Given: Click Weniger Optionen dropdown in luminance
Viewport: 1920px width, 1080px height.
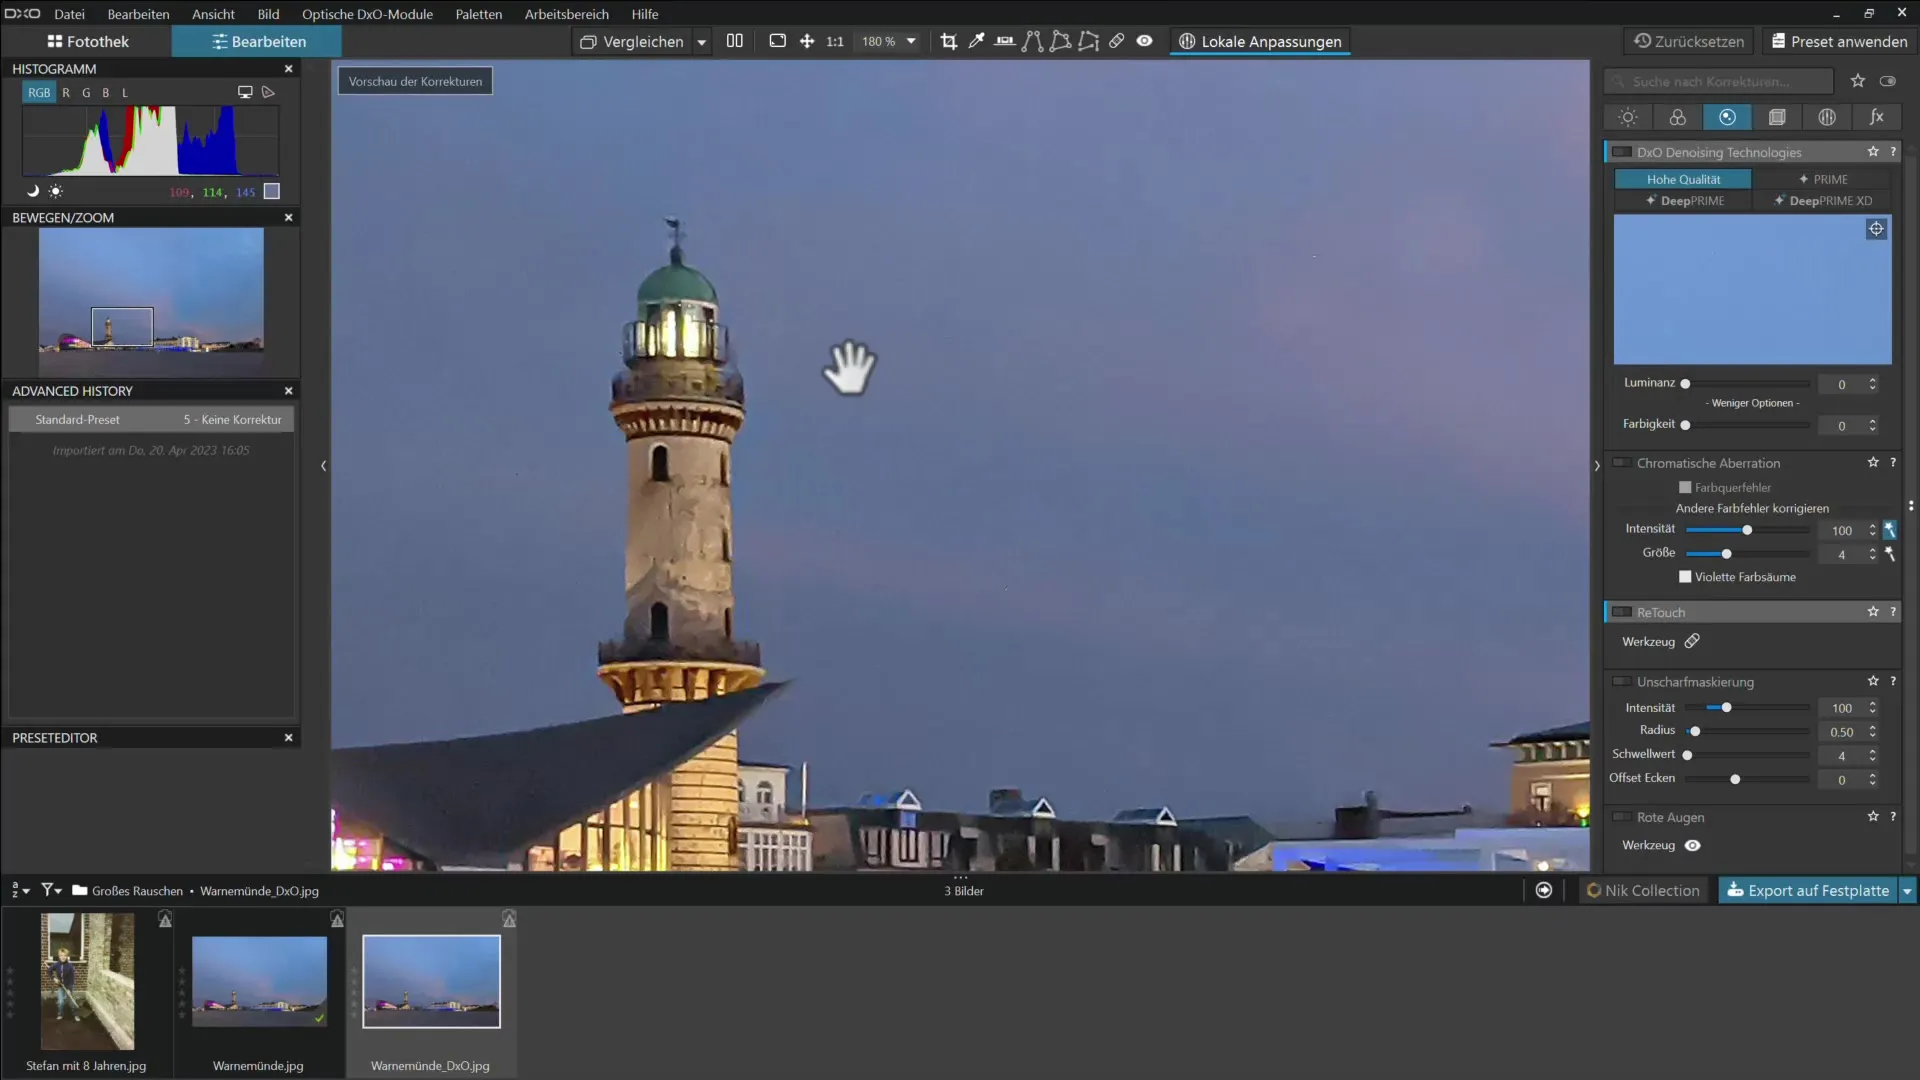Looking at the screenshot, I should coord(1753,402).
